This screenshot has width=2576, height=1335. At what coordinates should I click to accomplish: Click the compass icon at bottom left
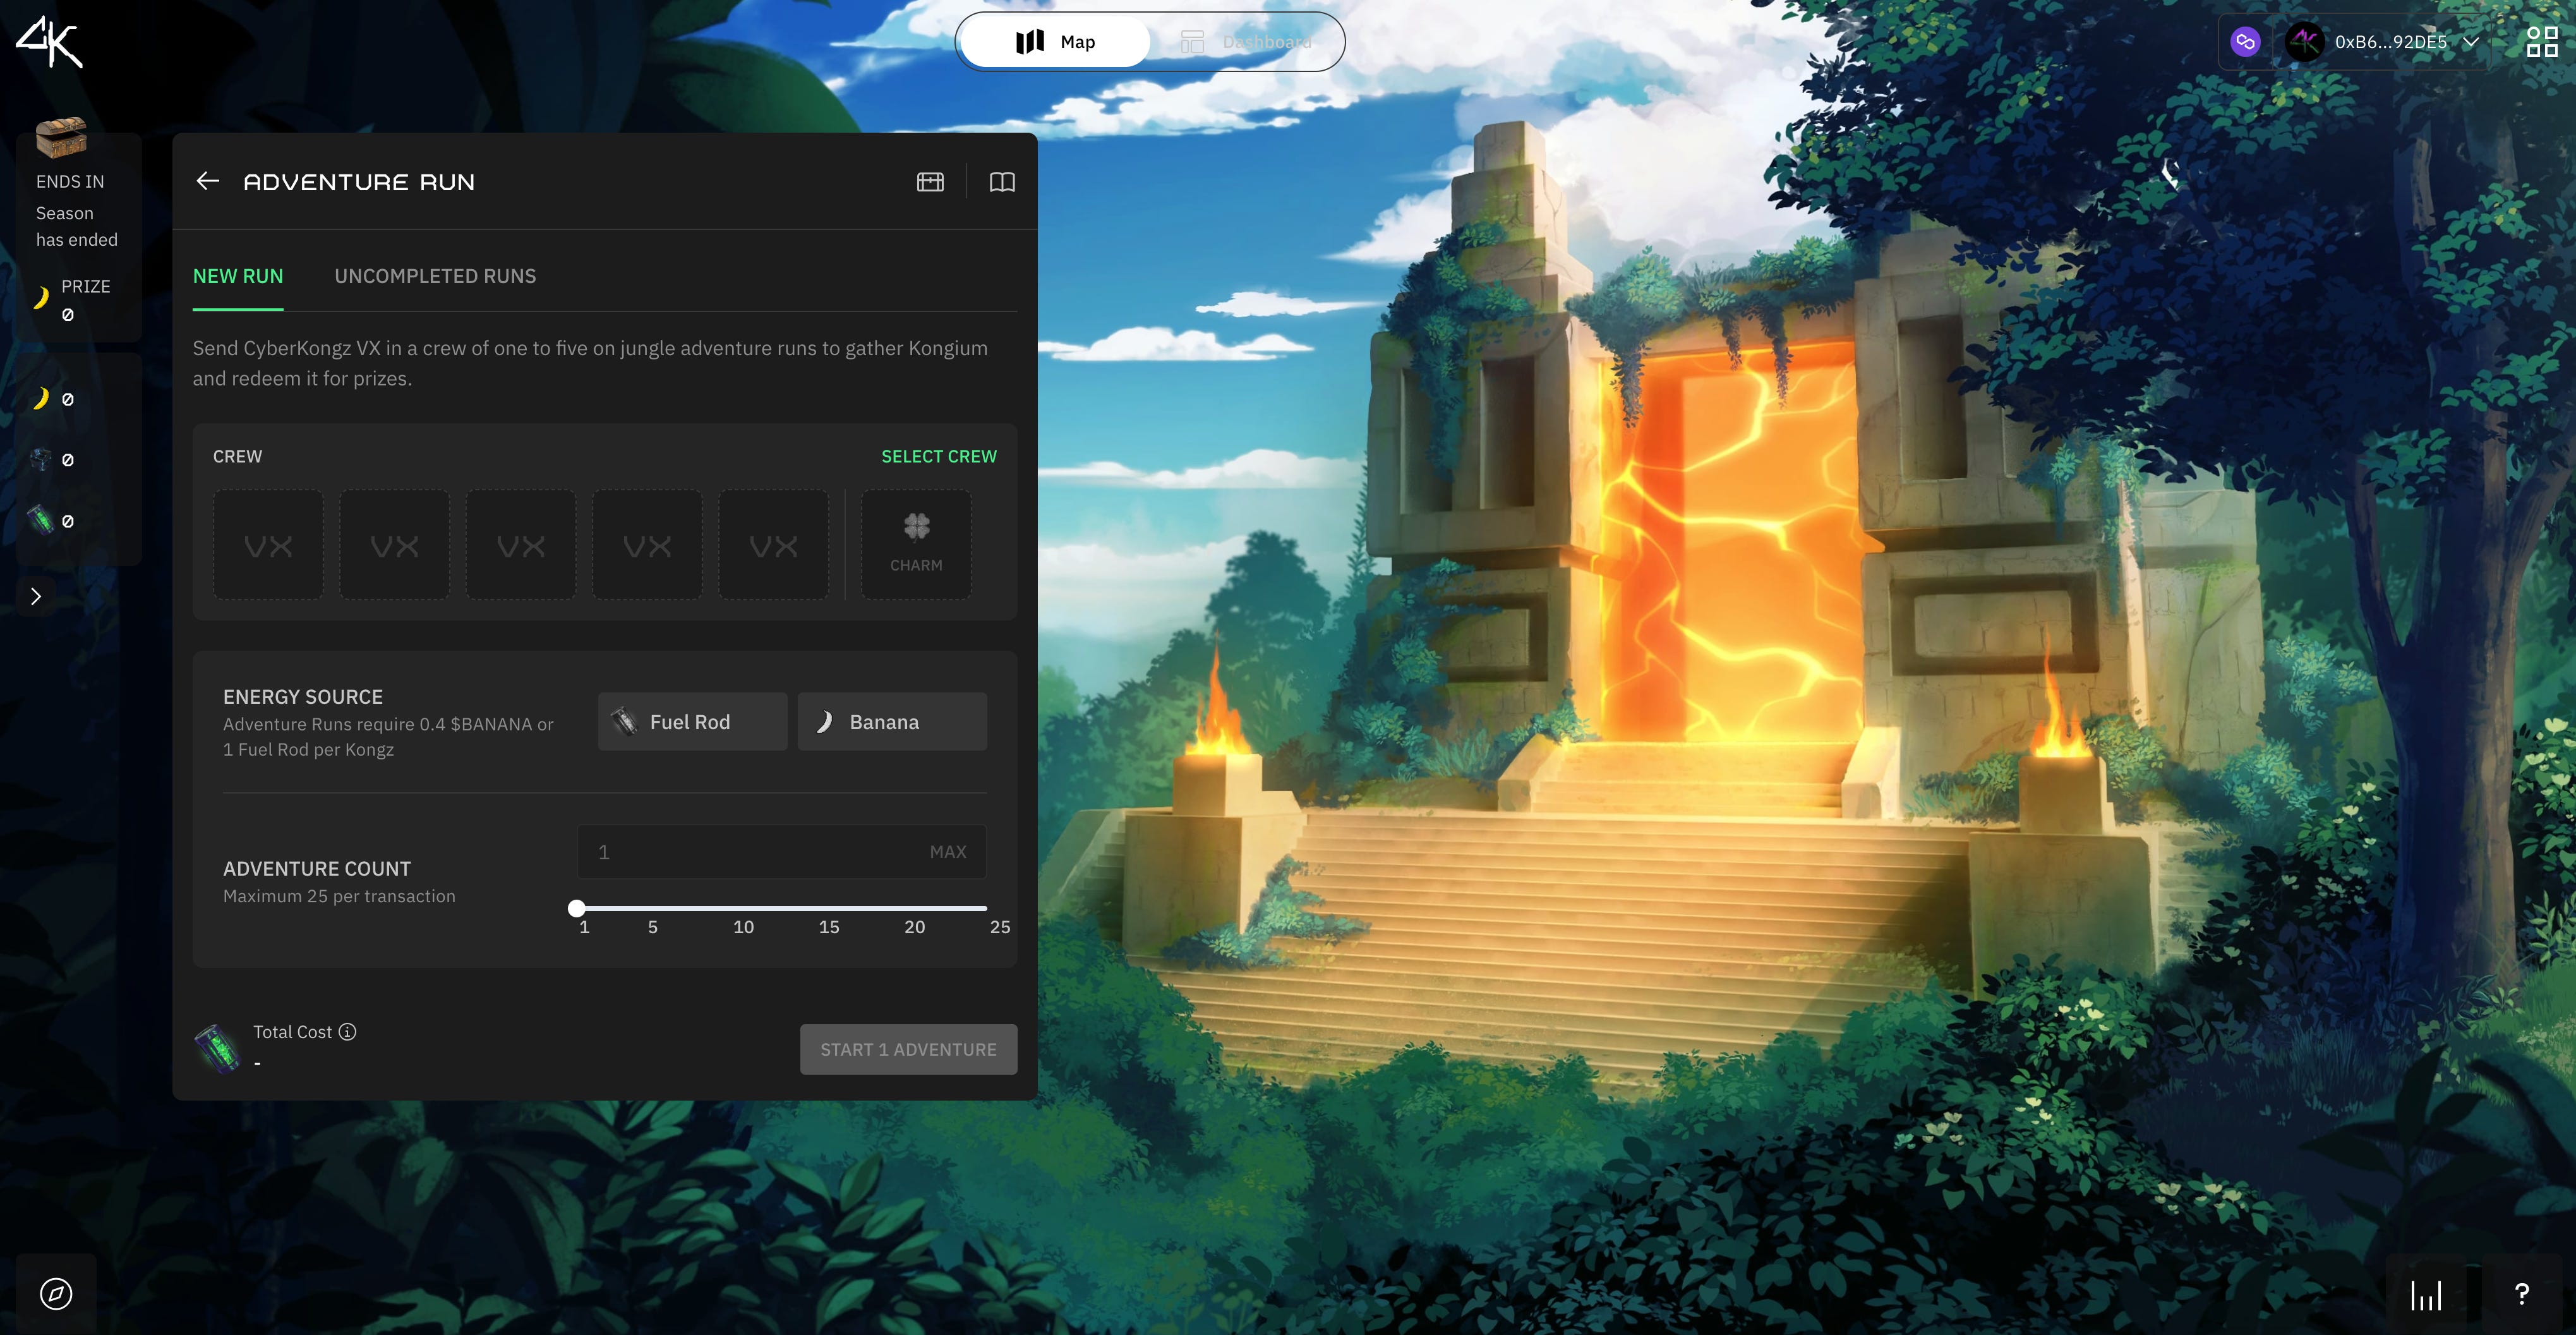point(56,1293)
